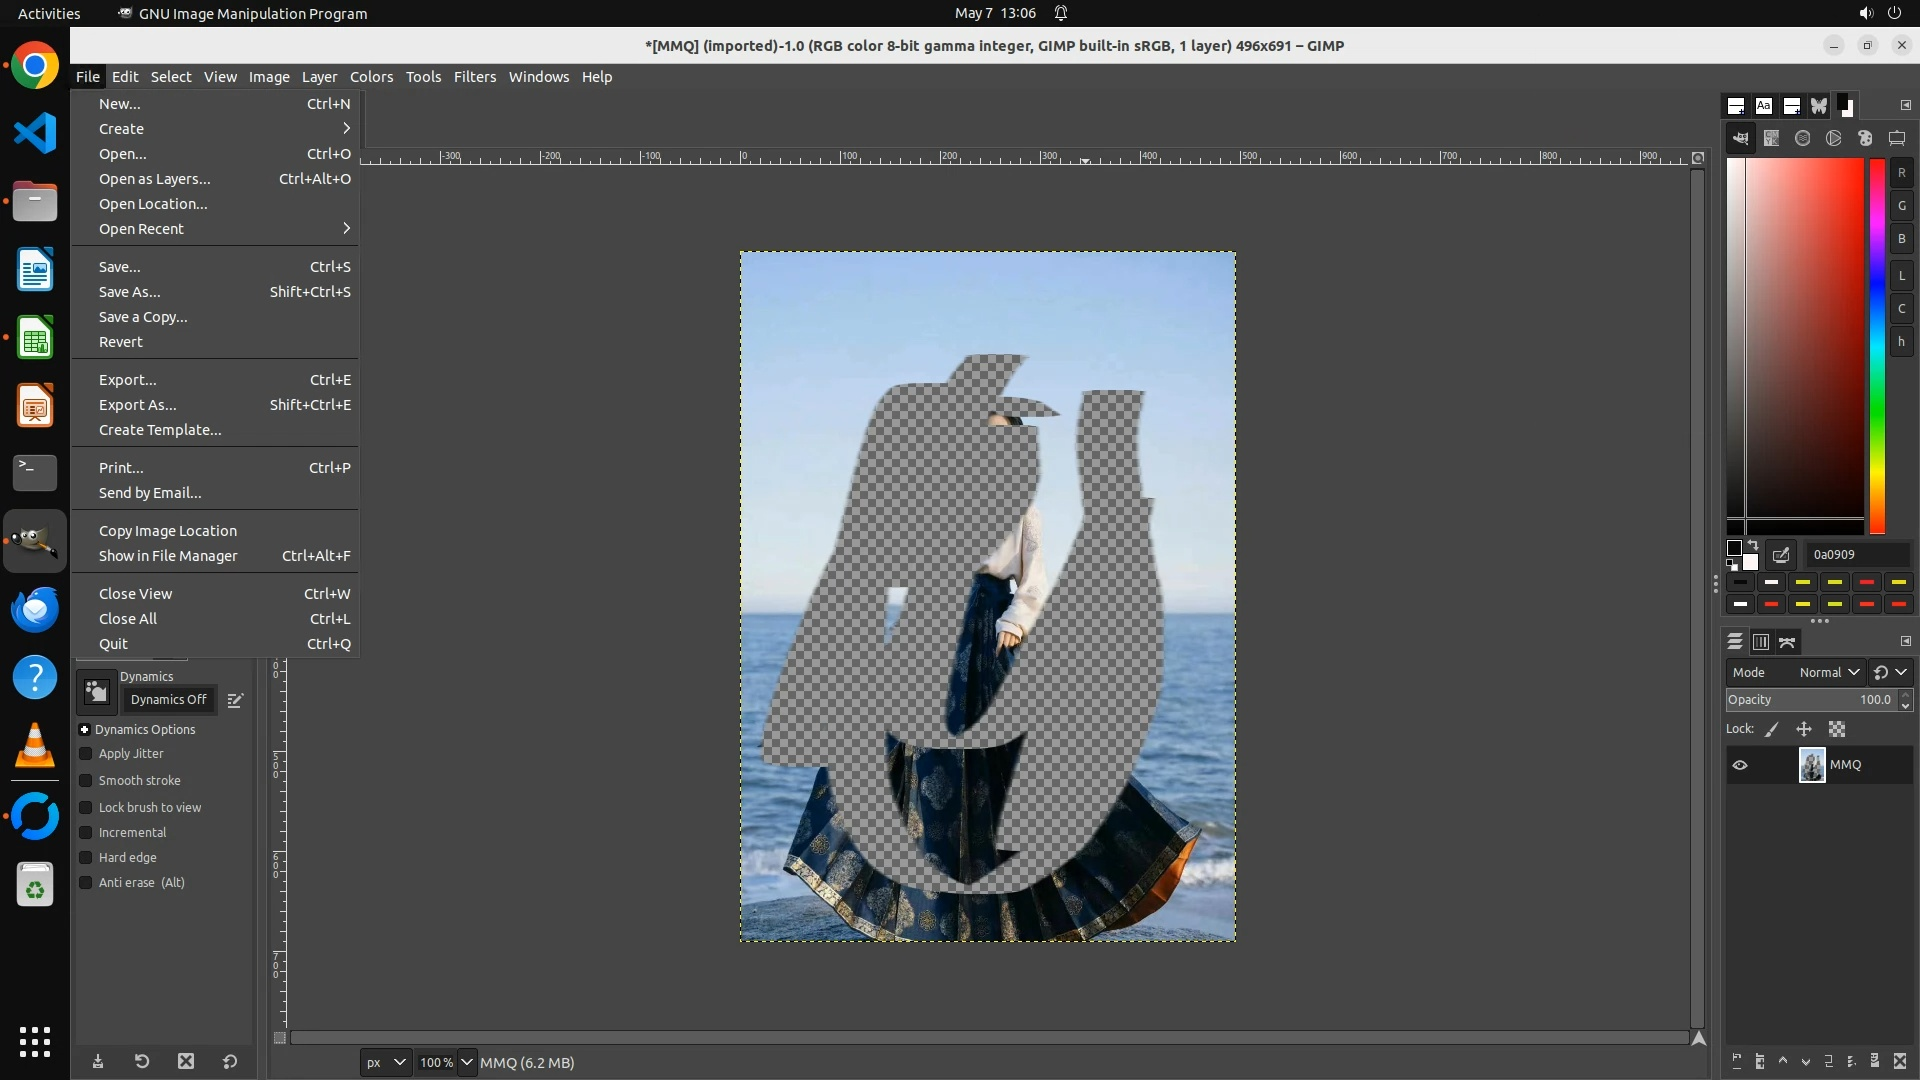Click the lock pixels brush icon
The width and height of the screenshot is (1920, 1080).
click(x=1772, y=730)
